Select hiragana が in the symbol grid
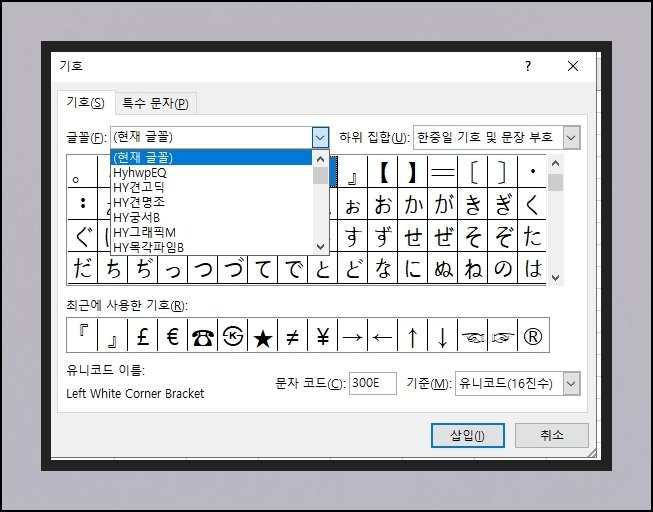 coord(442,204)
